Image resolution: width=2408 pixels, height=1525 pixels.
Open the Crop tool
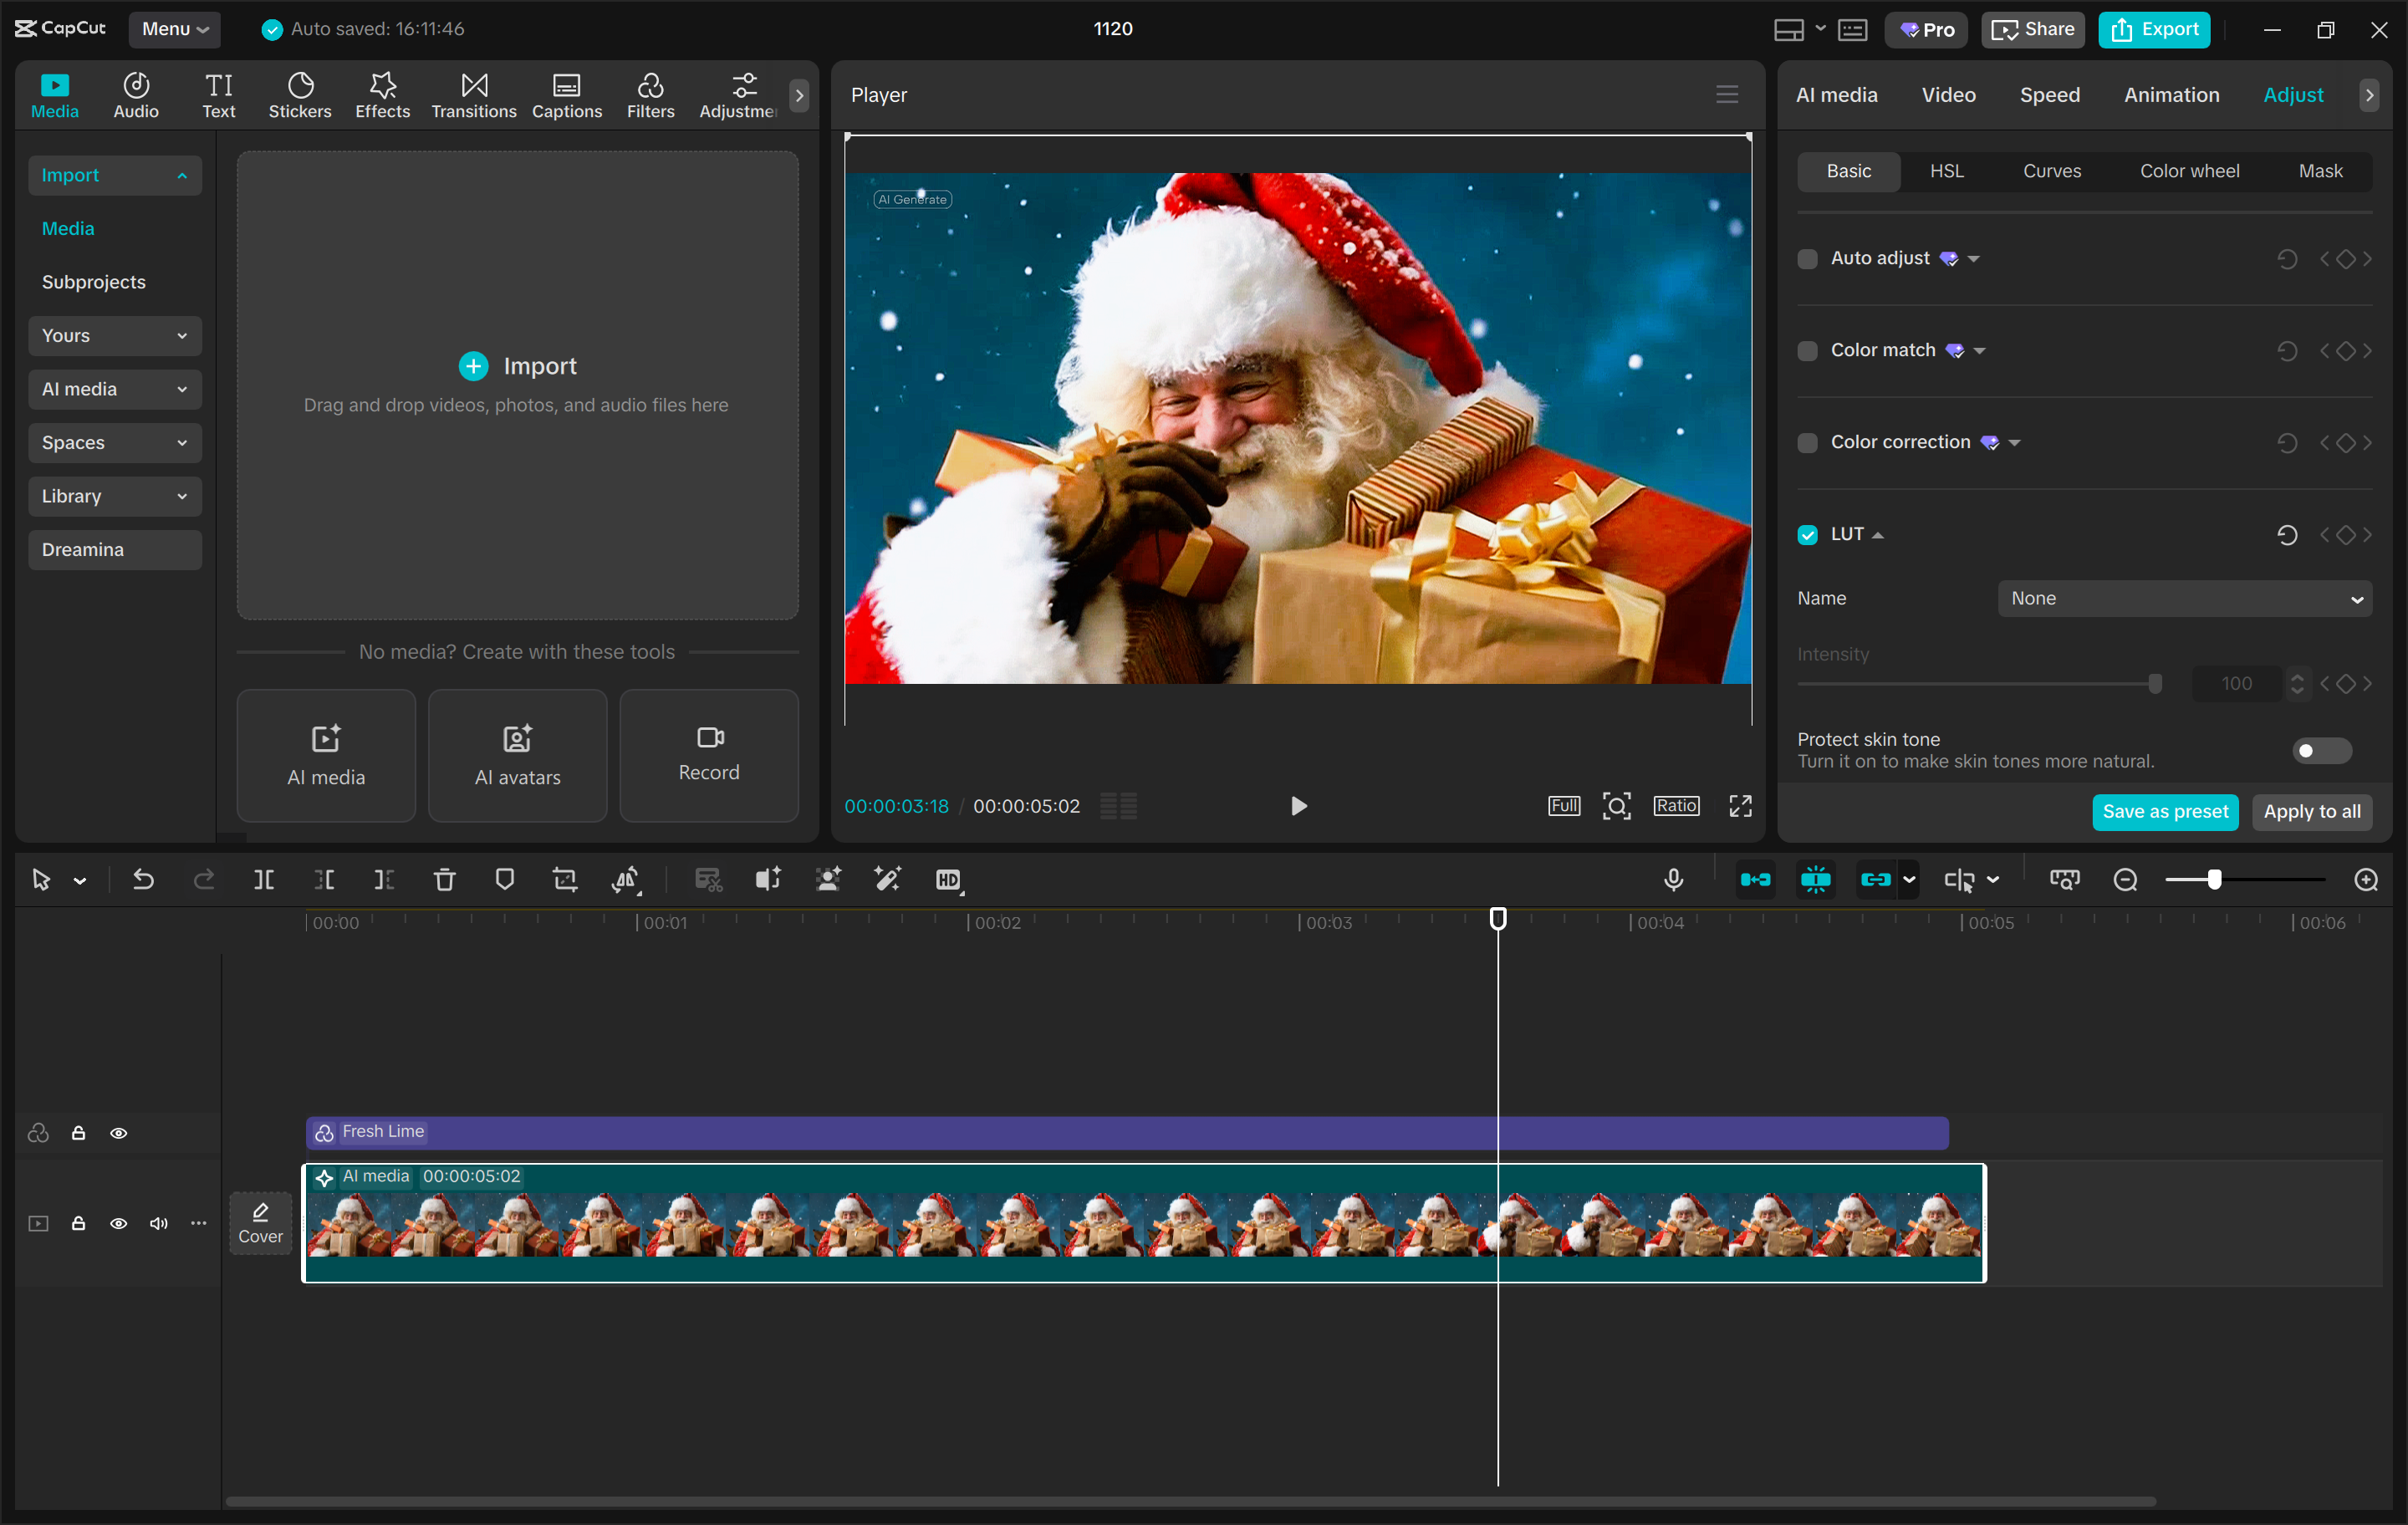pyautogui.click(x=564, y=880)
